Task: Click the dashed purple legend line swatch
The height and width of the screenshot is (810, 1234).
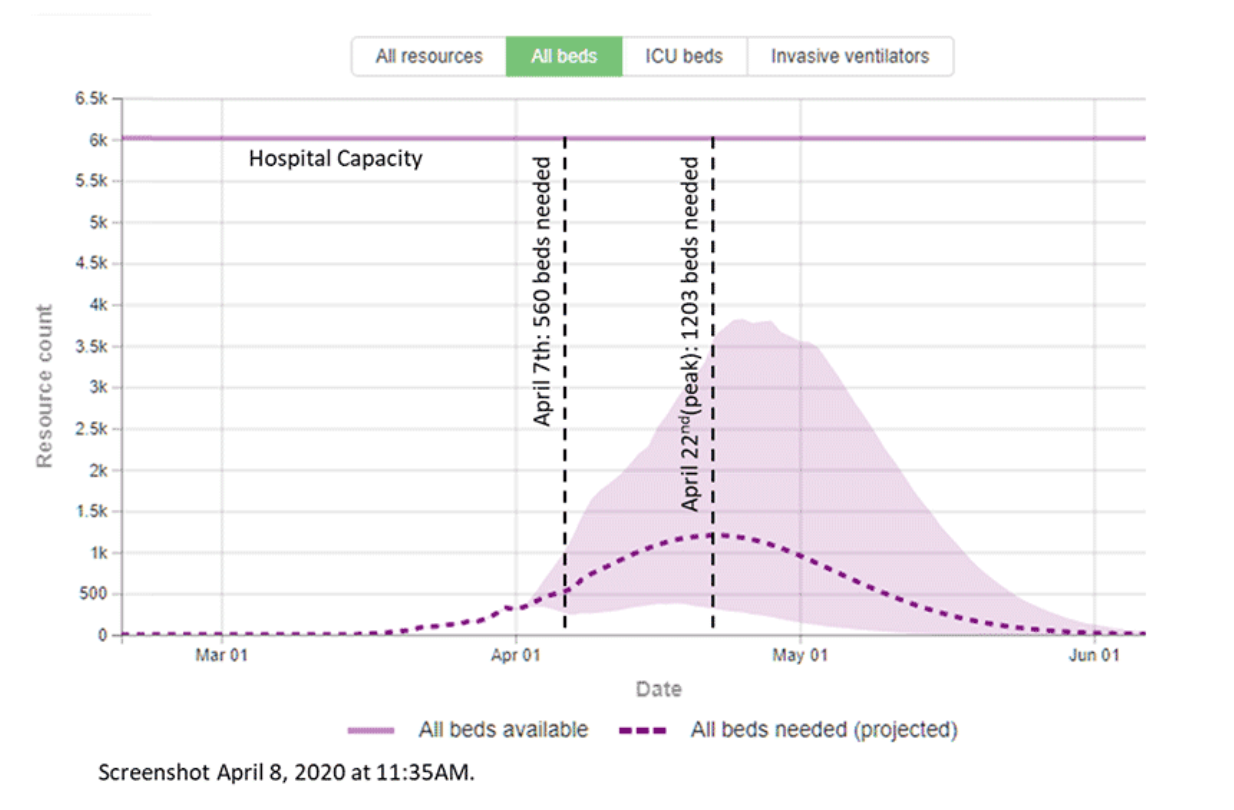Action: 643,731
